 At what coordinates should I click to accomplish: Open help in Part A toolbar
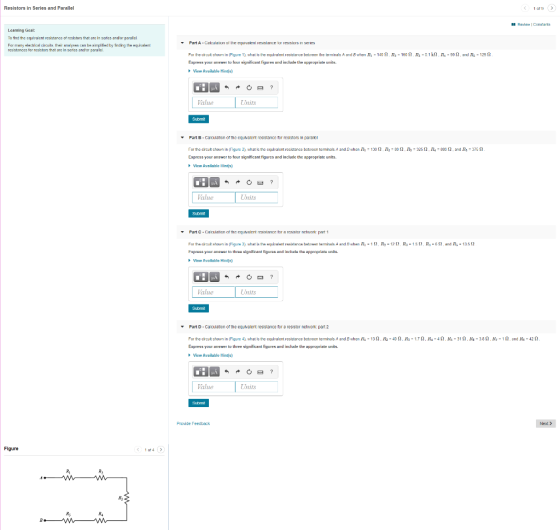tap(271, 88)
